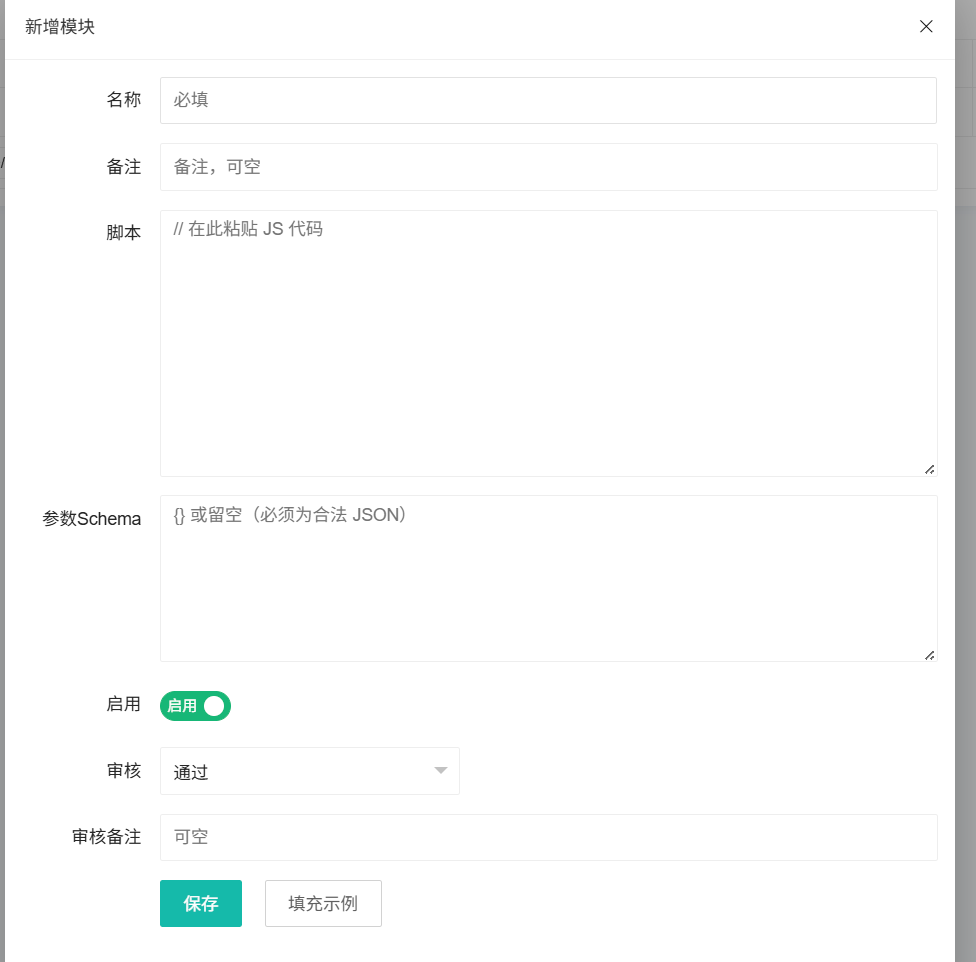This screenshot has width=976, height=962.
Task: Click the 必填 placeholder text field
Action: [x=548, y=100]
